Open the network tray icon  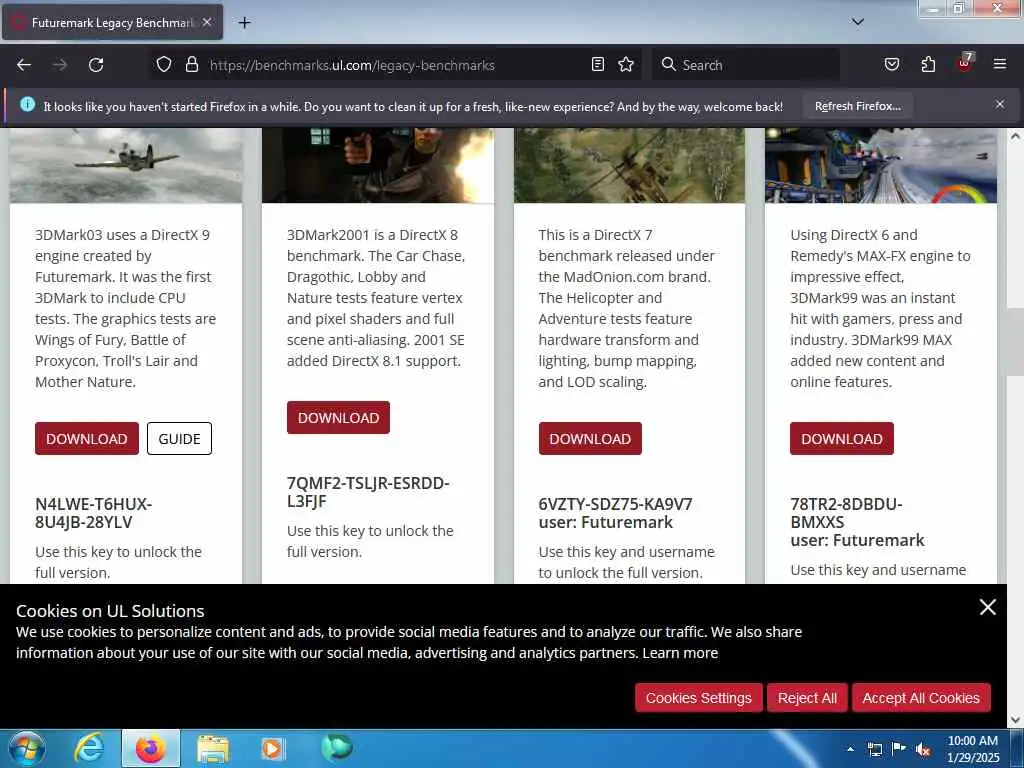874,749
